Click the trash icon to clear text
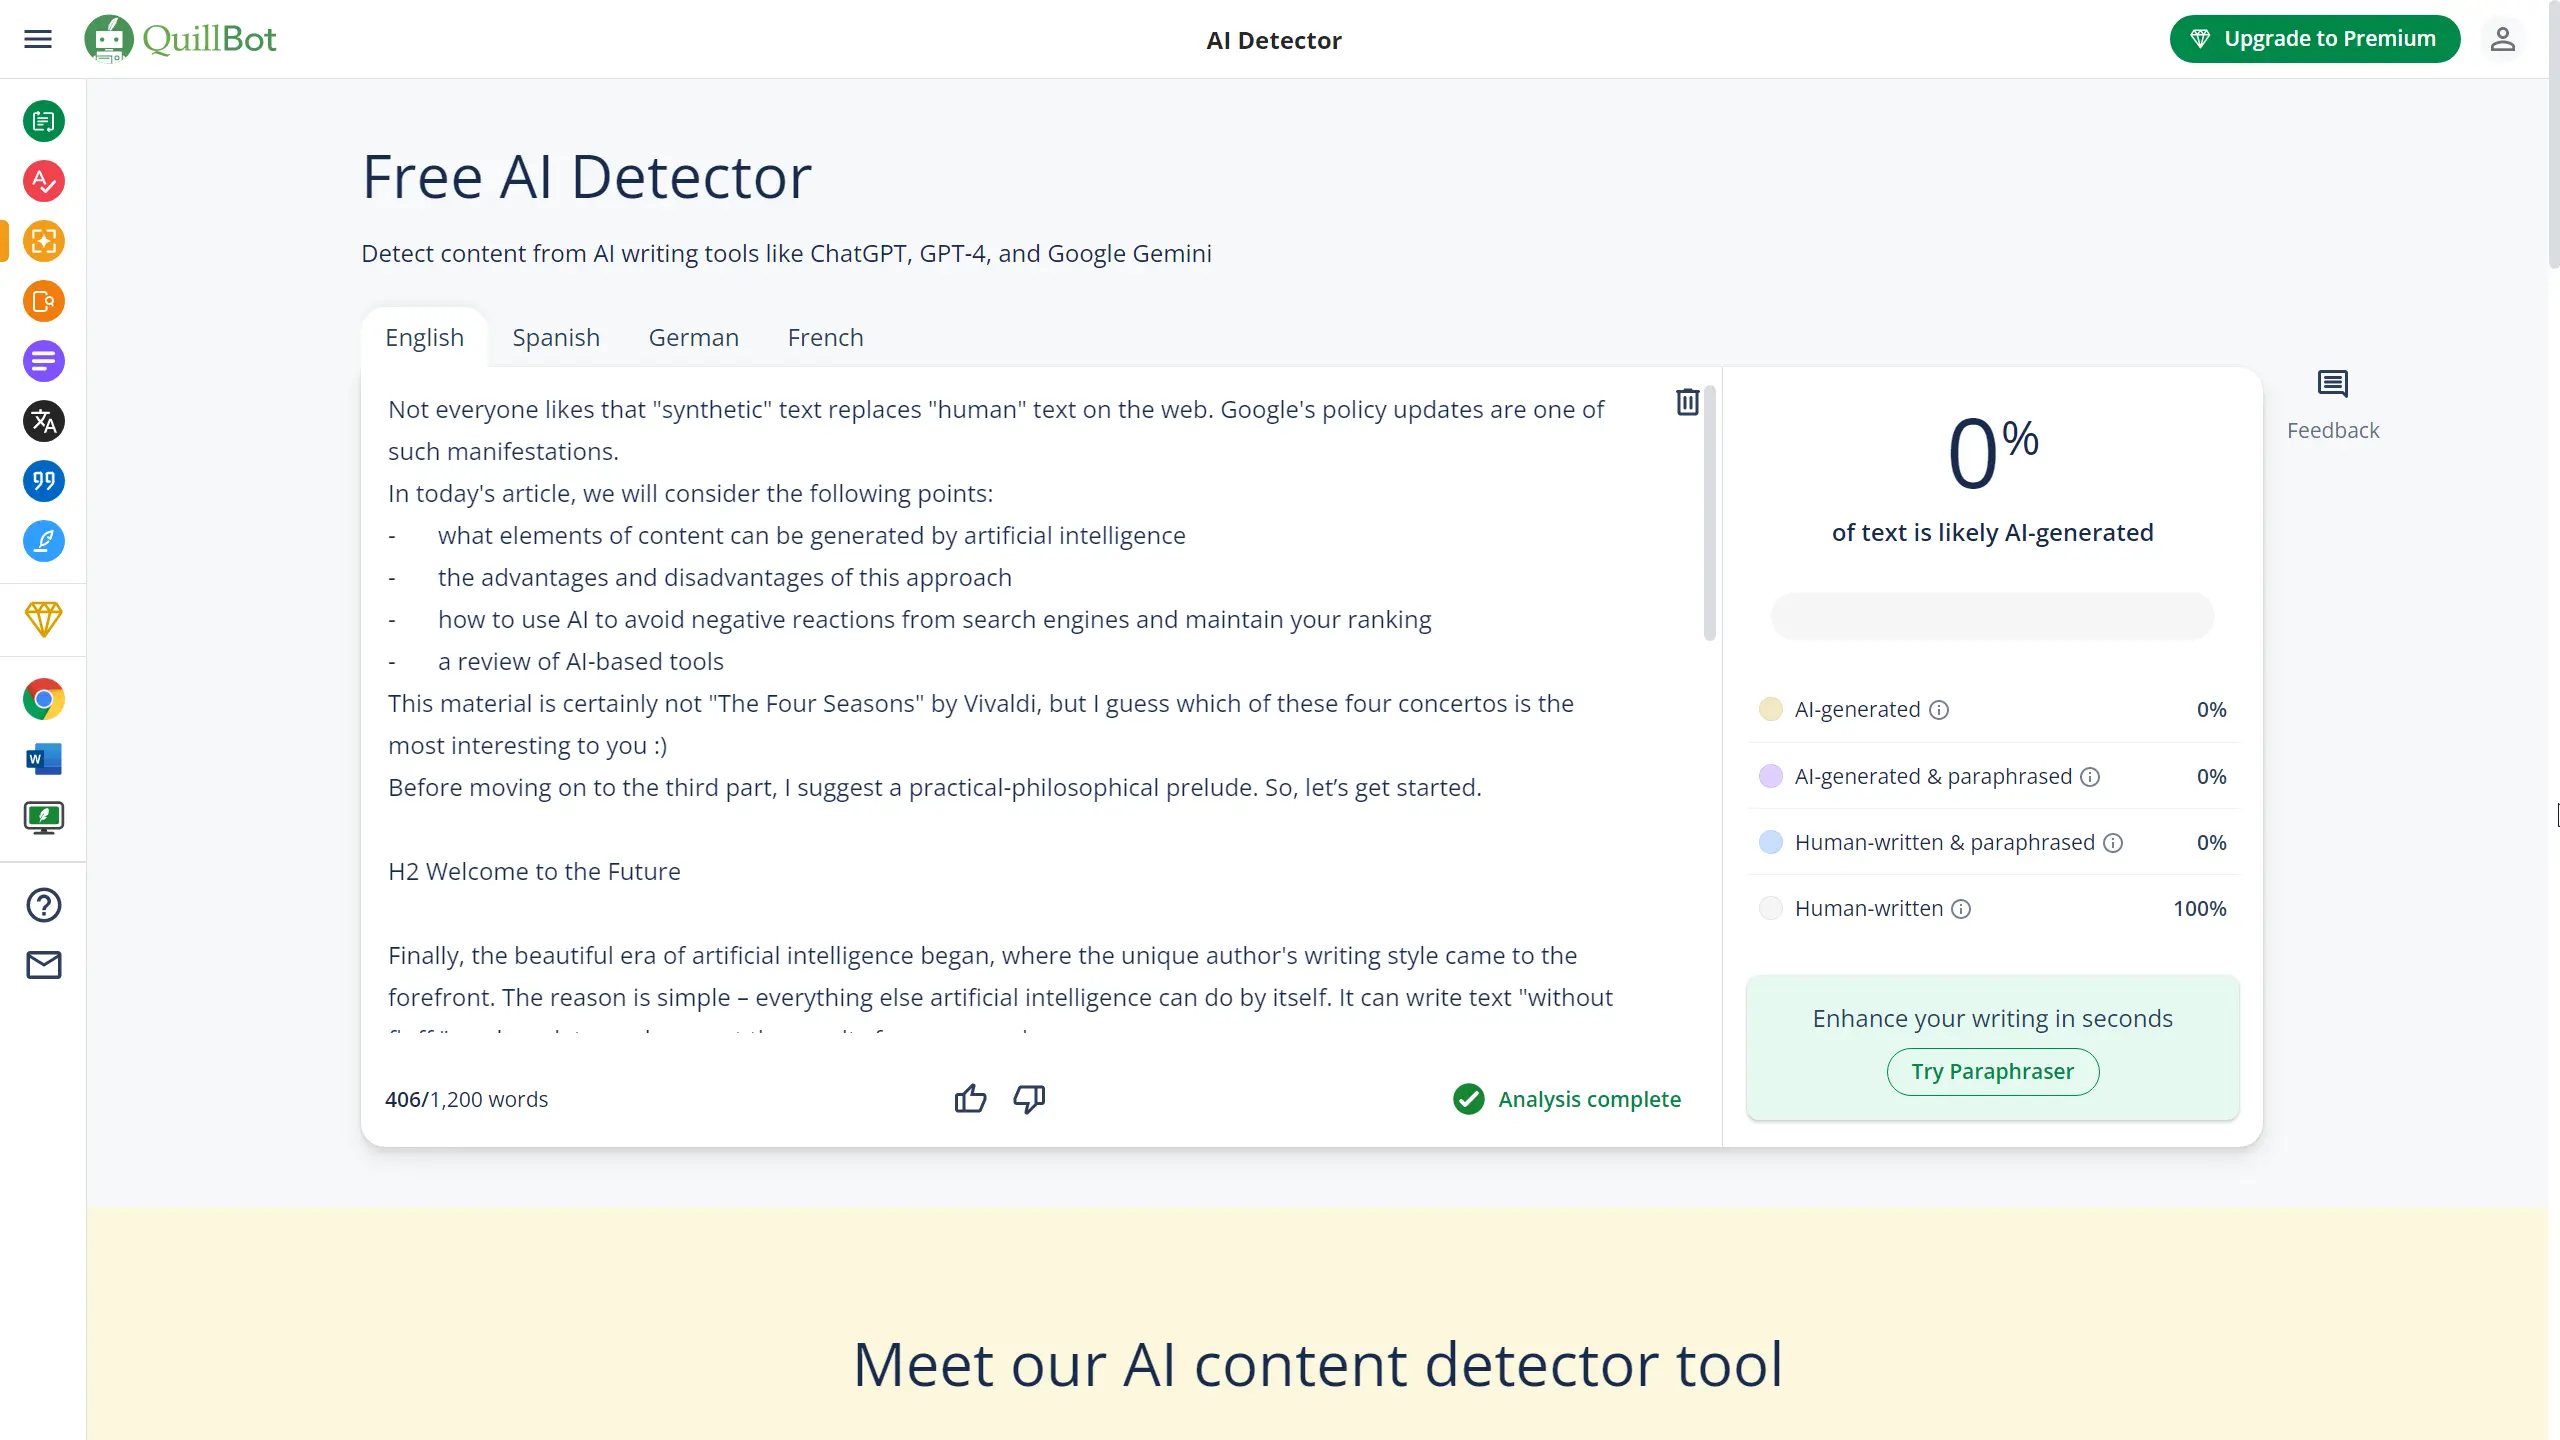This screenshot has height=1440, width=2560. 1687,402
